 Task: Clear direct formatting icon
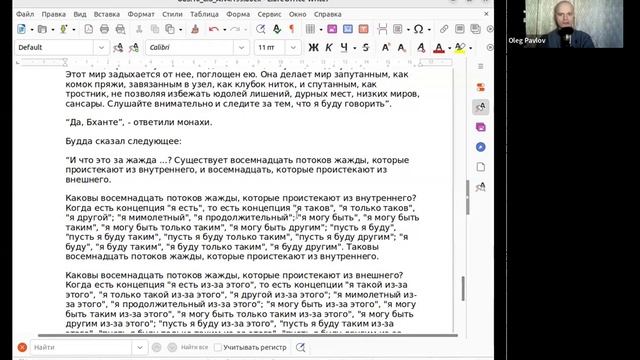[421, 48]
